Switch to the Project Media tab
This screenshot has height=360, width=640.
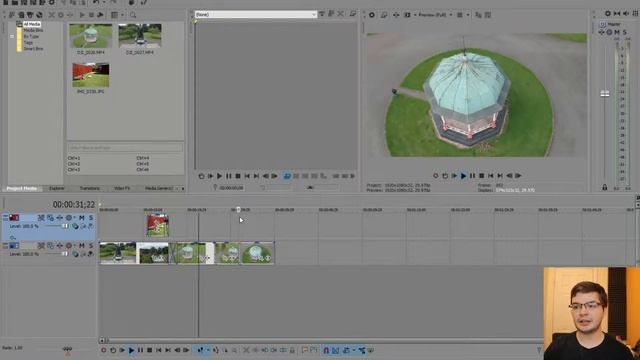[22, 189]
